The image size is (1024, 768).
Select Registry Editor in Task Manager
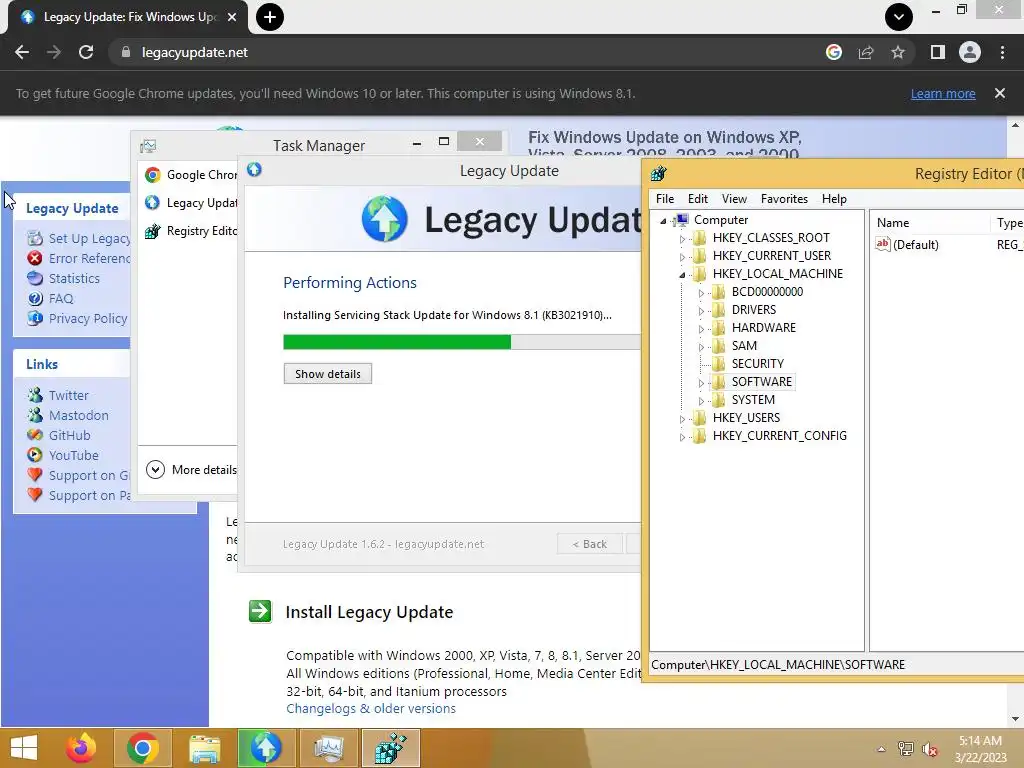click(x=190, y=231)
